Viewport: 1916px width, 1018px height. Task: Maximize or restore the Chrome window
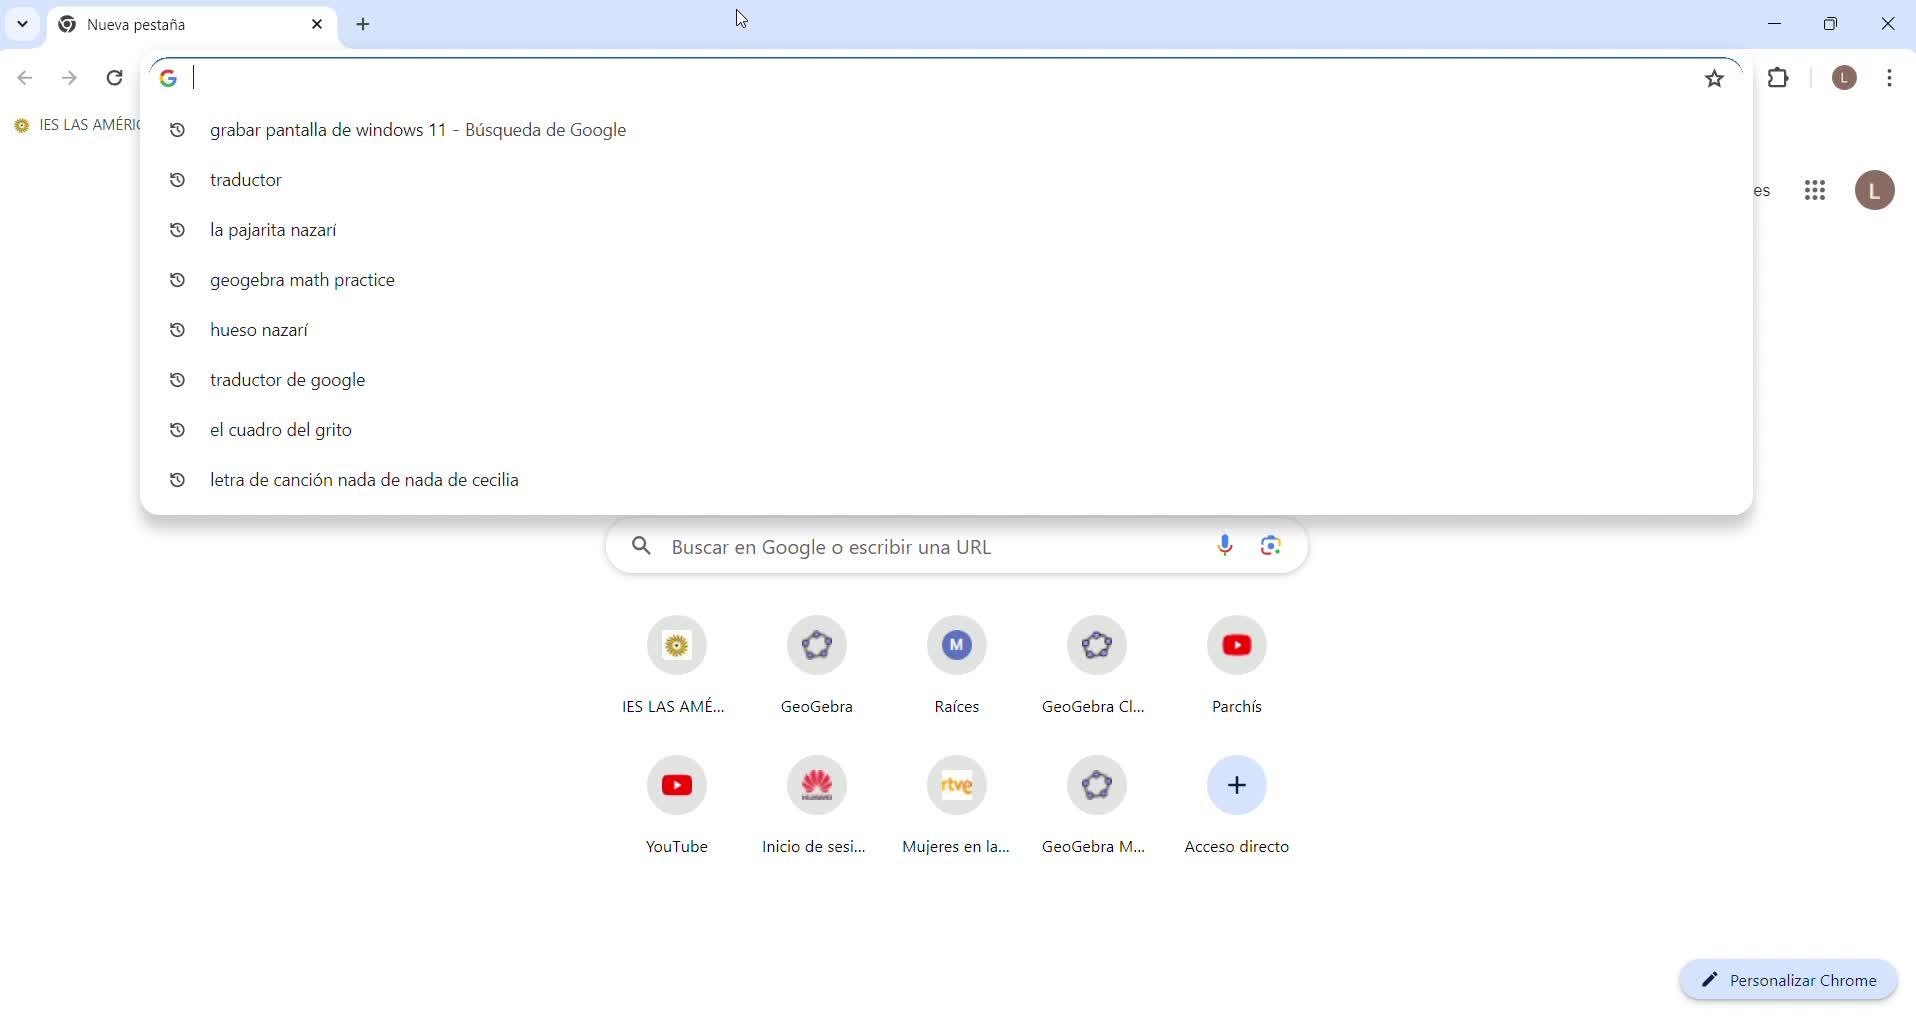pyautogui.click(x=1831, y=24)
